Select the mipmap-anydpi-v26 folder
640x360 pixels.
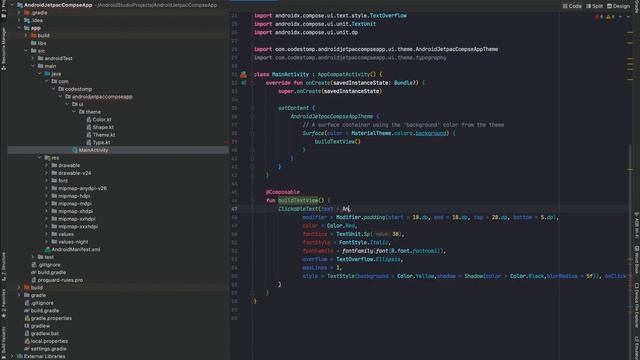point(82,188)
